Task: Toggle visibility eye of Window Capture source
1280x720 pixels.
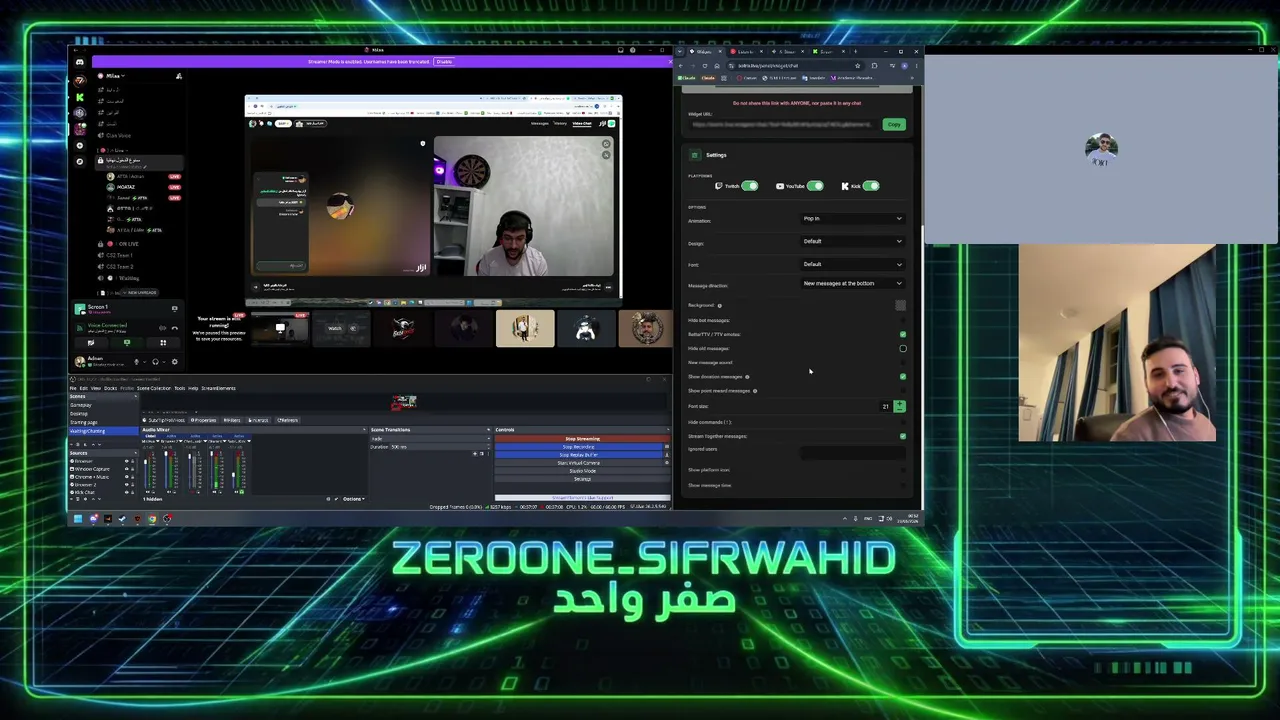Action: coord(127,469)
